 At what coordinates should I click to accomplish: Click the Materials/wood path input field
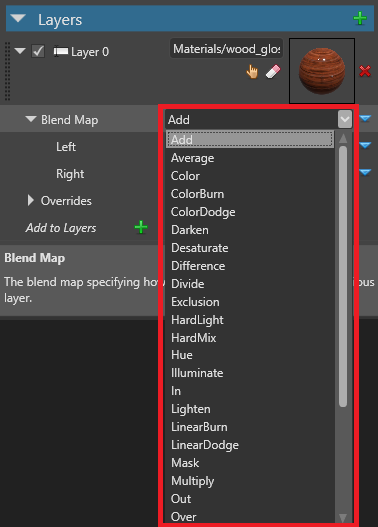tap(226, 49)
